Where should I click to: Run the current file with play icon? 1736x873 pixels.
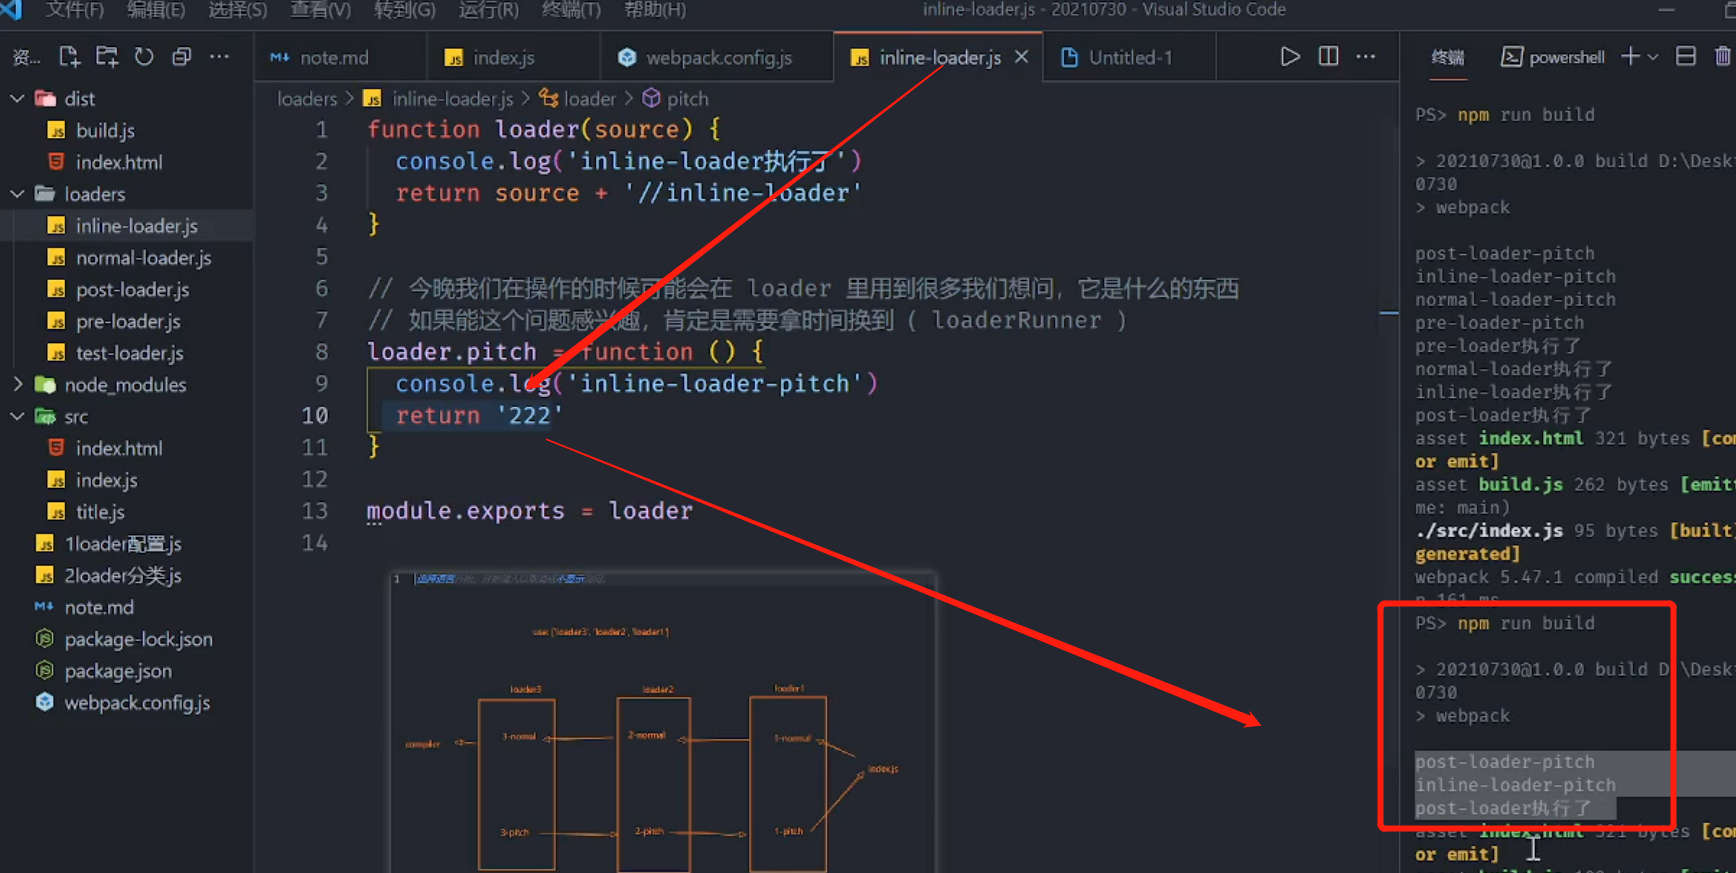tap(1290, 57)
